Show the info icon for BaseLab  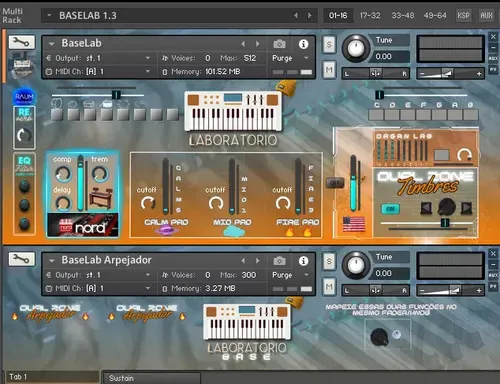click(303, 44)
